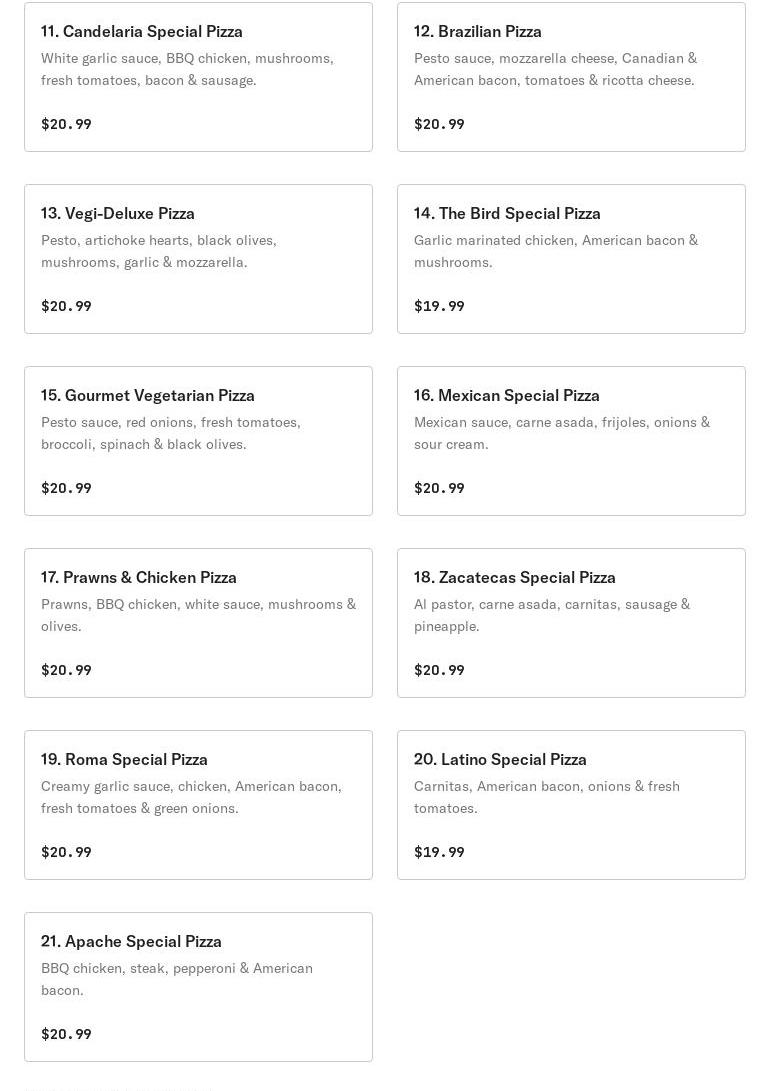
Task: Click the Vegi-Deluxe artichoke hearts description
Action: pos(159,251)
